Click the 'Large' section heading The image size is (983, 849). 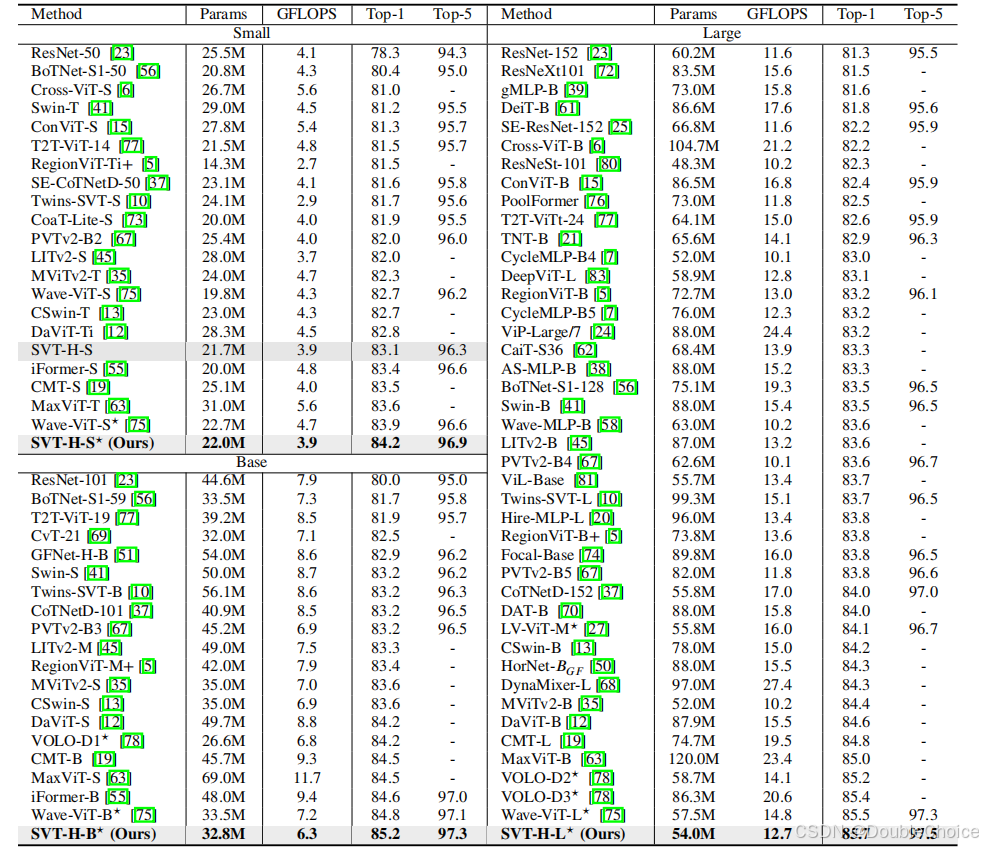(x=722, y=33)
